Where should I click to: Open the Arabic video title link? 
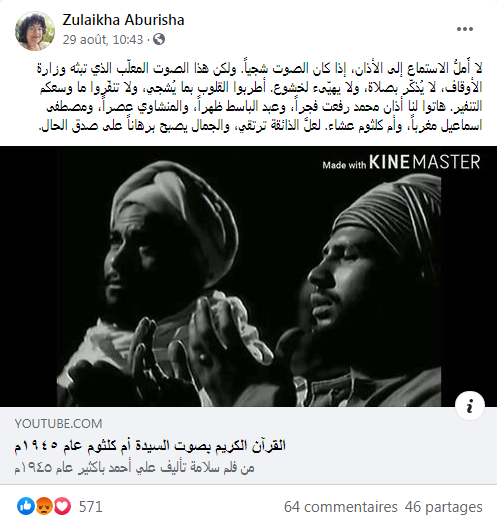point(150,445)
